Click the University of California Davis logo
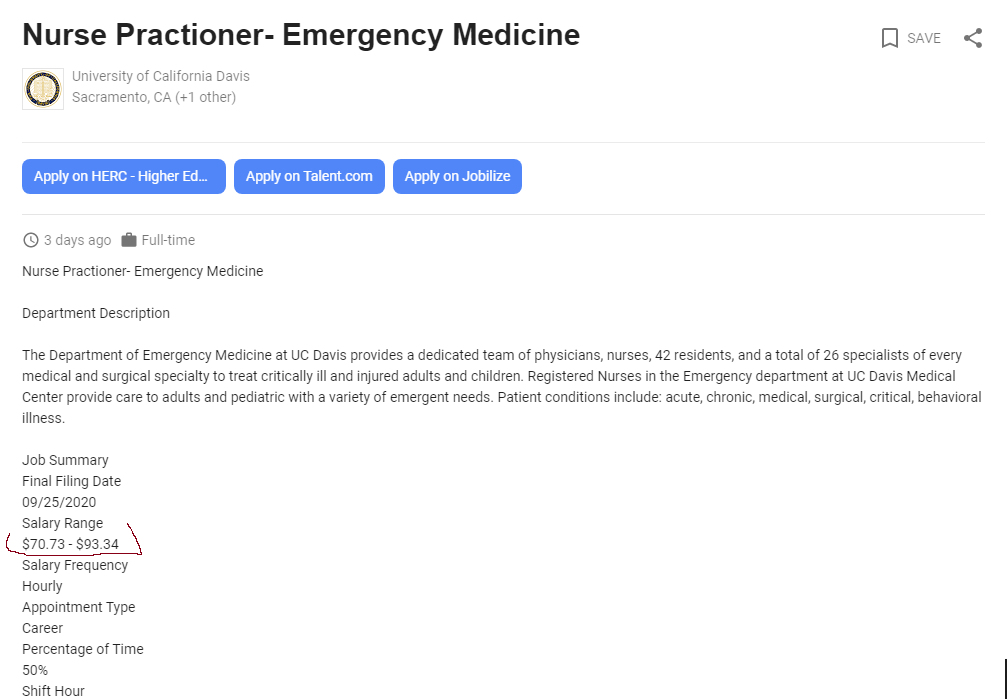The image size is (1007, 699). tap(43, 89)
